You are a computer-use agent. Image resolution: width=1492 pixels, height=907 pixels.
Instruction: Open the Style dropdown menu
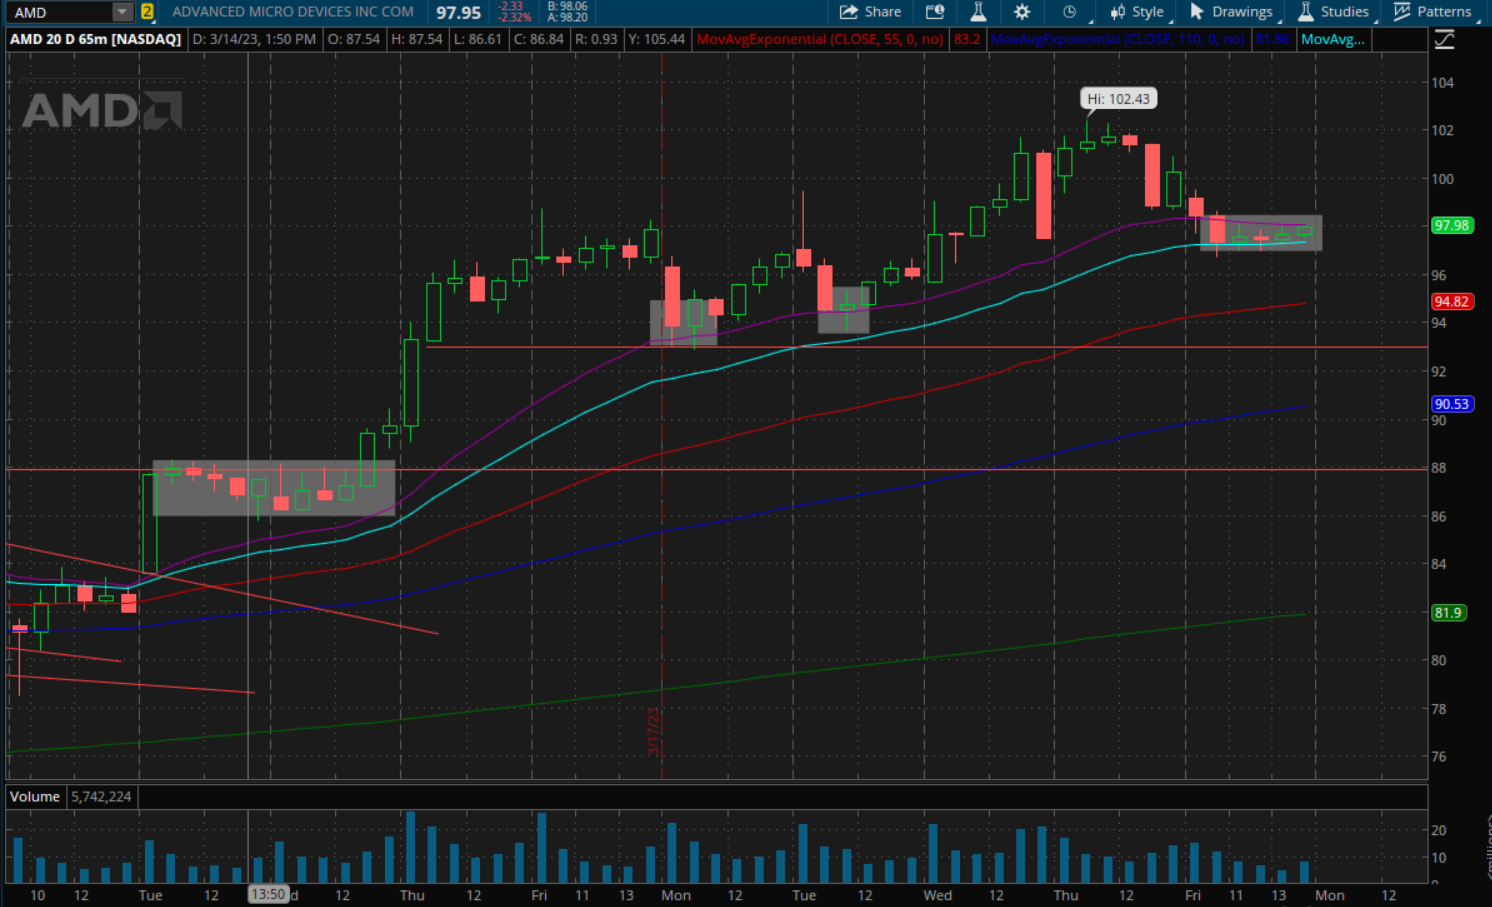(x=1137, y=12)
